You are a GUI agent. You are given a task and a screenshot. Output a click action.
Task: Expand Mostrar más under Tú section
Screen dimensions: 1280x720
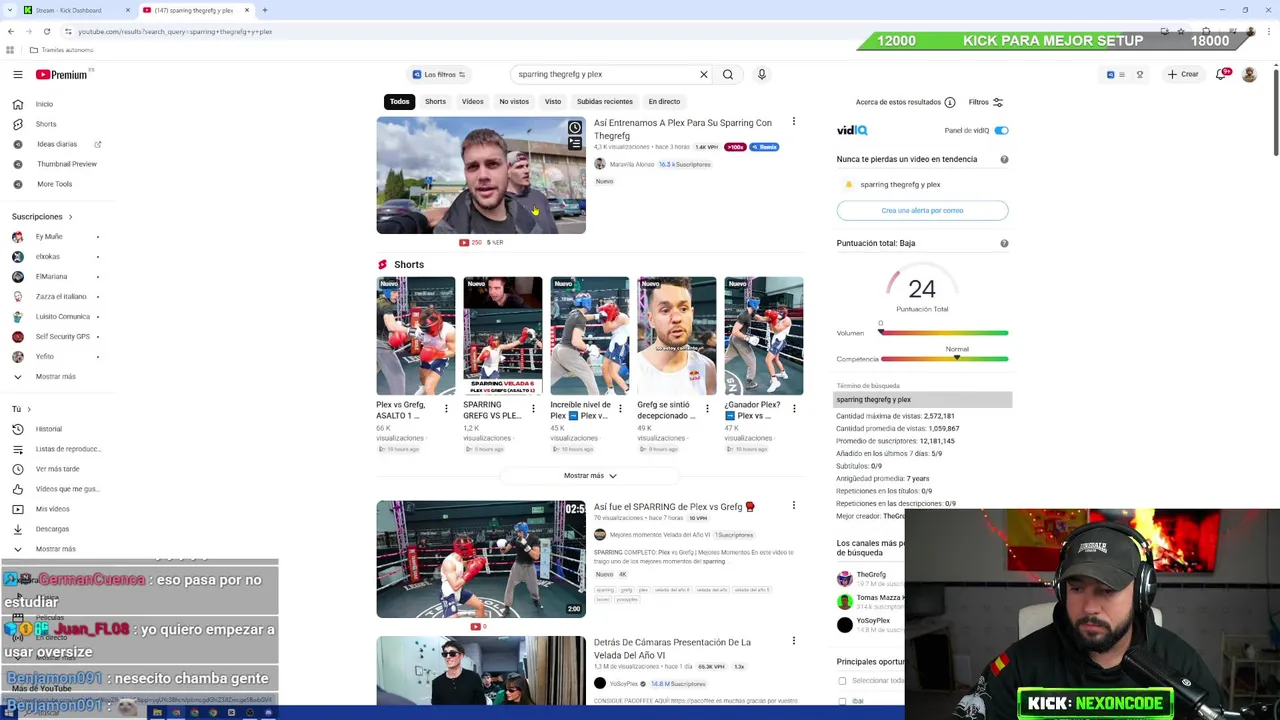55,549
